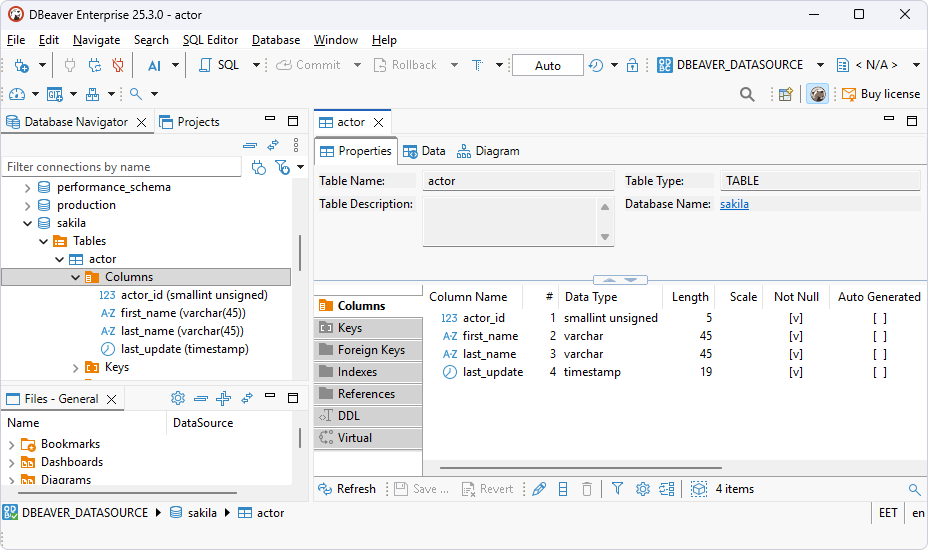Image resolution: width=928 pixels, height=550 pixels.
Task: Click the pencil Edit icon in bottom bar
Action: (x=539, y=489)
